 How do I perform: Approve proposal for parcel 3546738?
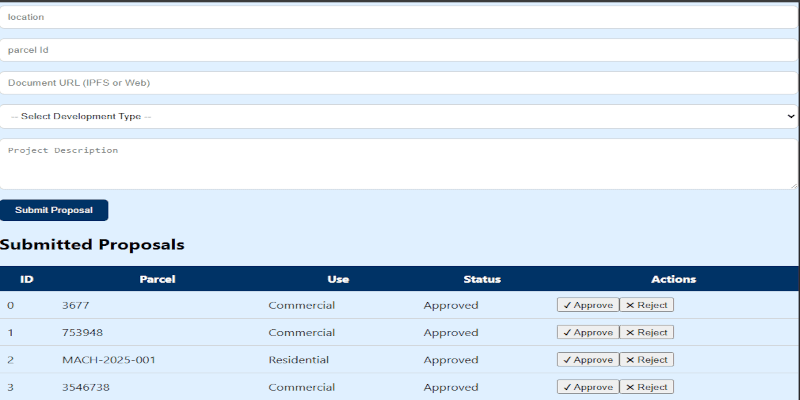(x=587, y=387)
